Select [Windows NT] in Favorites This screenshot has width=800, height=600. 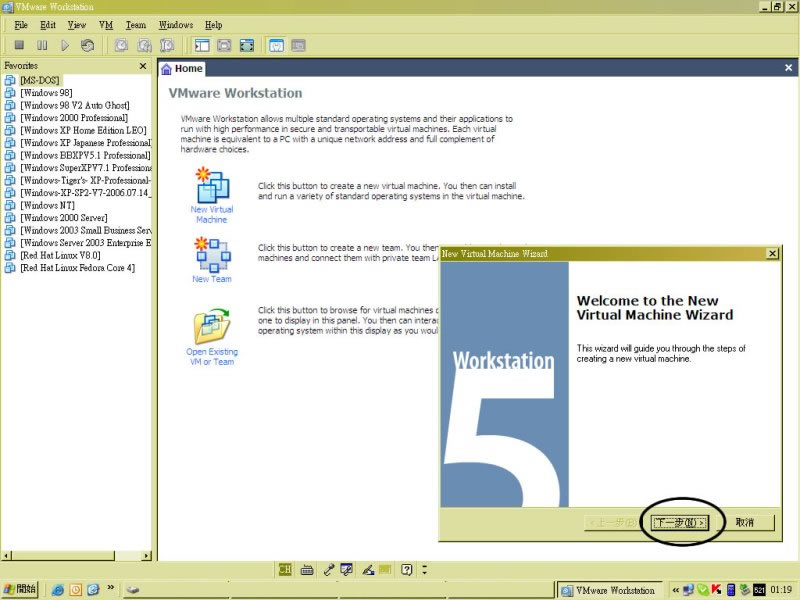[47, 205]
